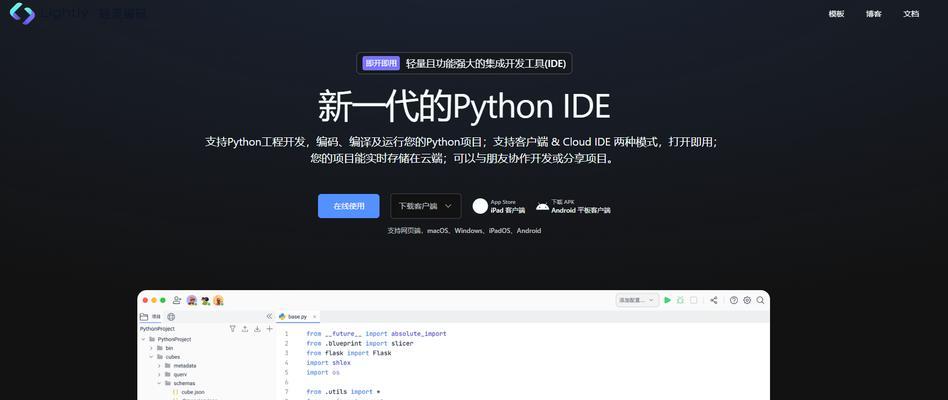Expand the metadata folder arrow
Viewport: 948px width, 400px height.
(160, 366)
